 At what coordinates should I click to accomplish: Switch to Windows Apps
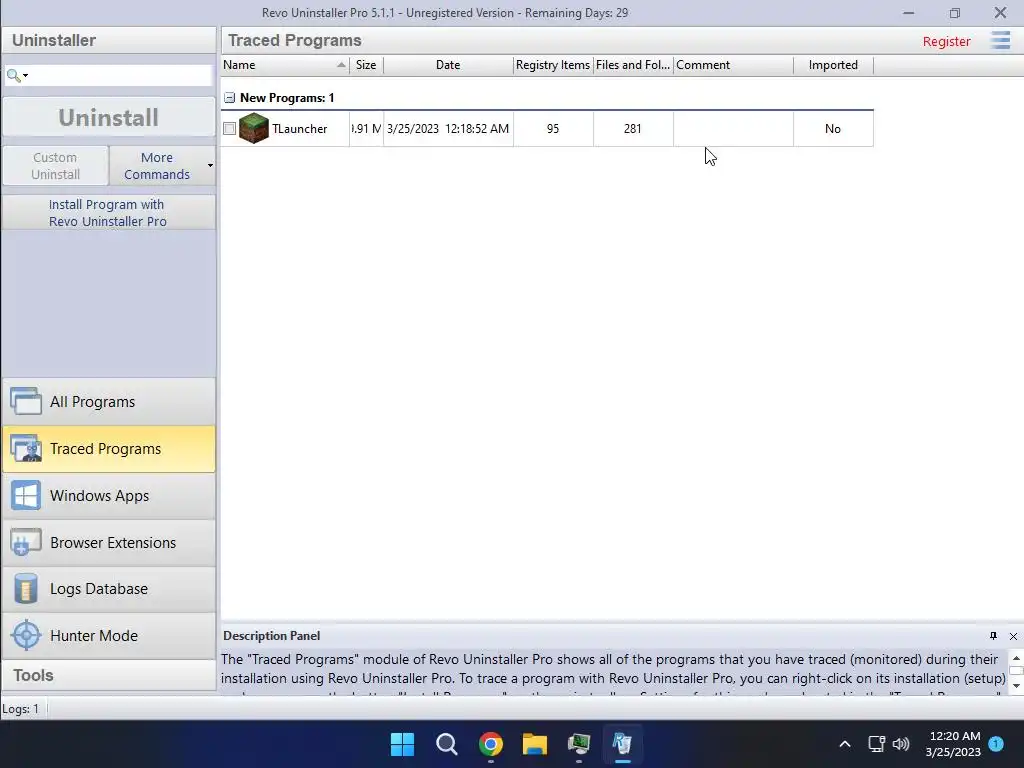click(x=109, y=496)
